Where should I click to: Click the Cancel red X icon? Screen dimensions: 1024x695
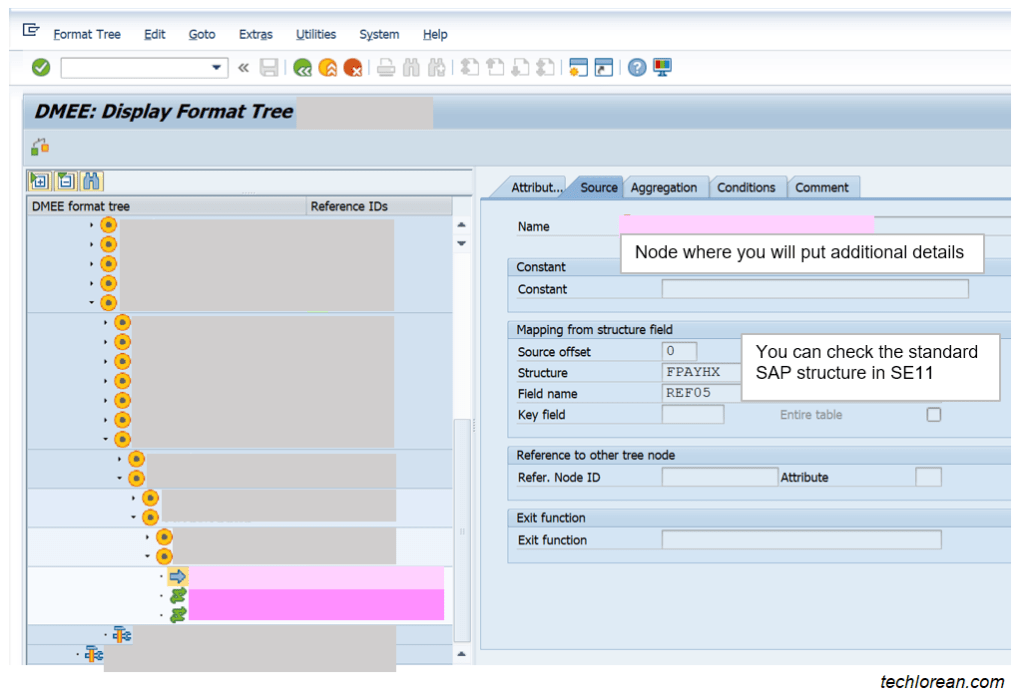tap(352, 67)
